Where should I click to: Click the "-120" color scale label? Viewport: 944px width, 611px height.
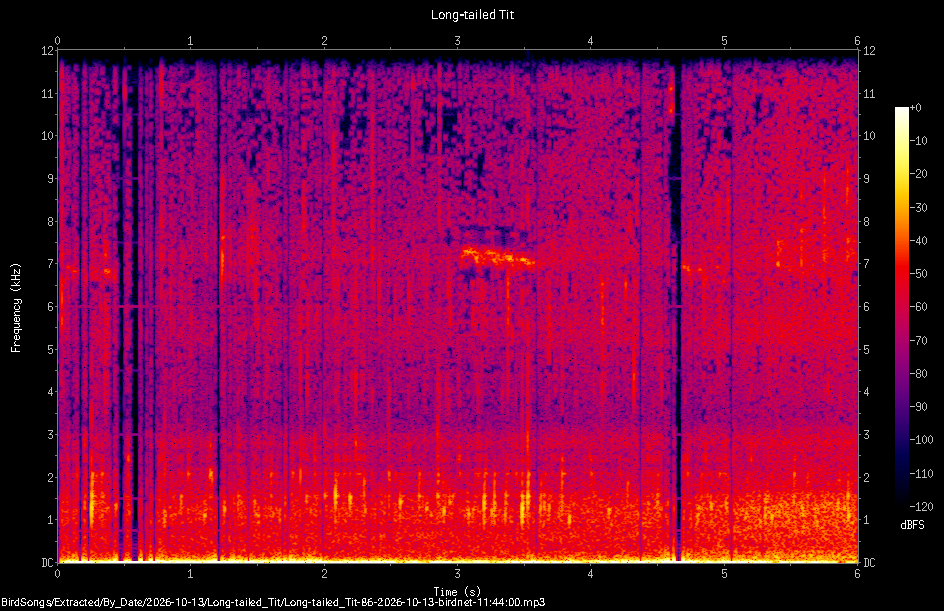point(921,507)
